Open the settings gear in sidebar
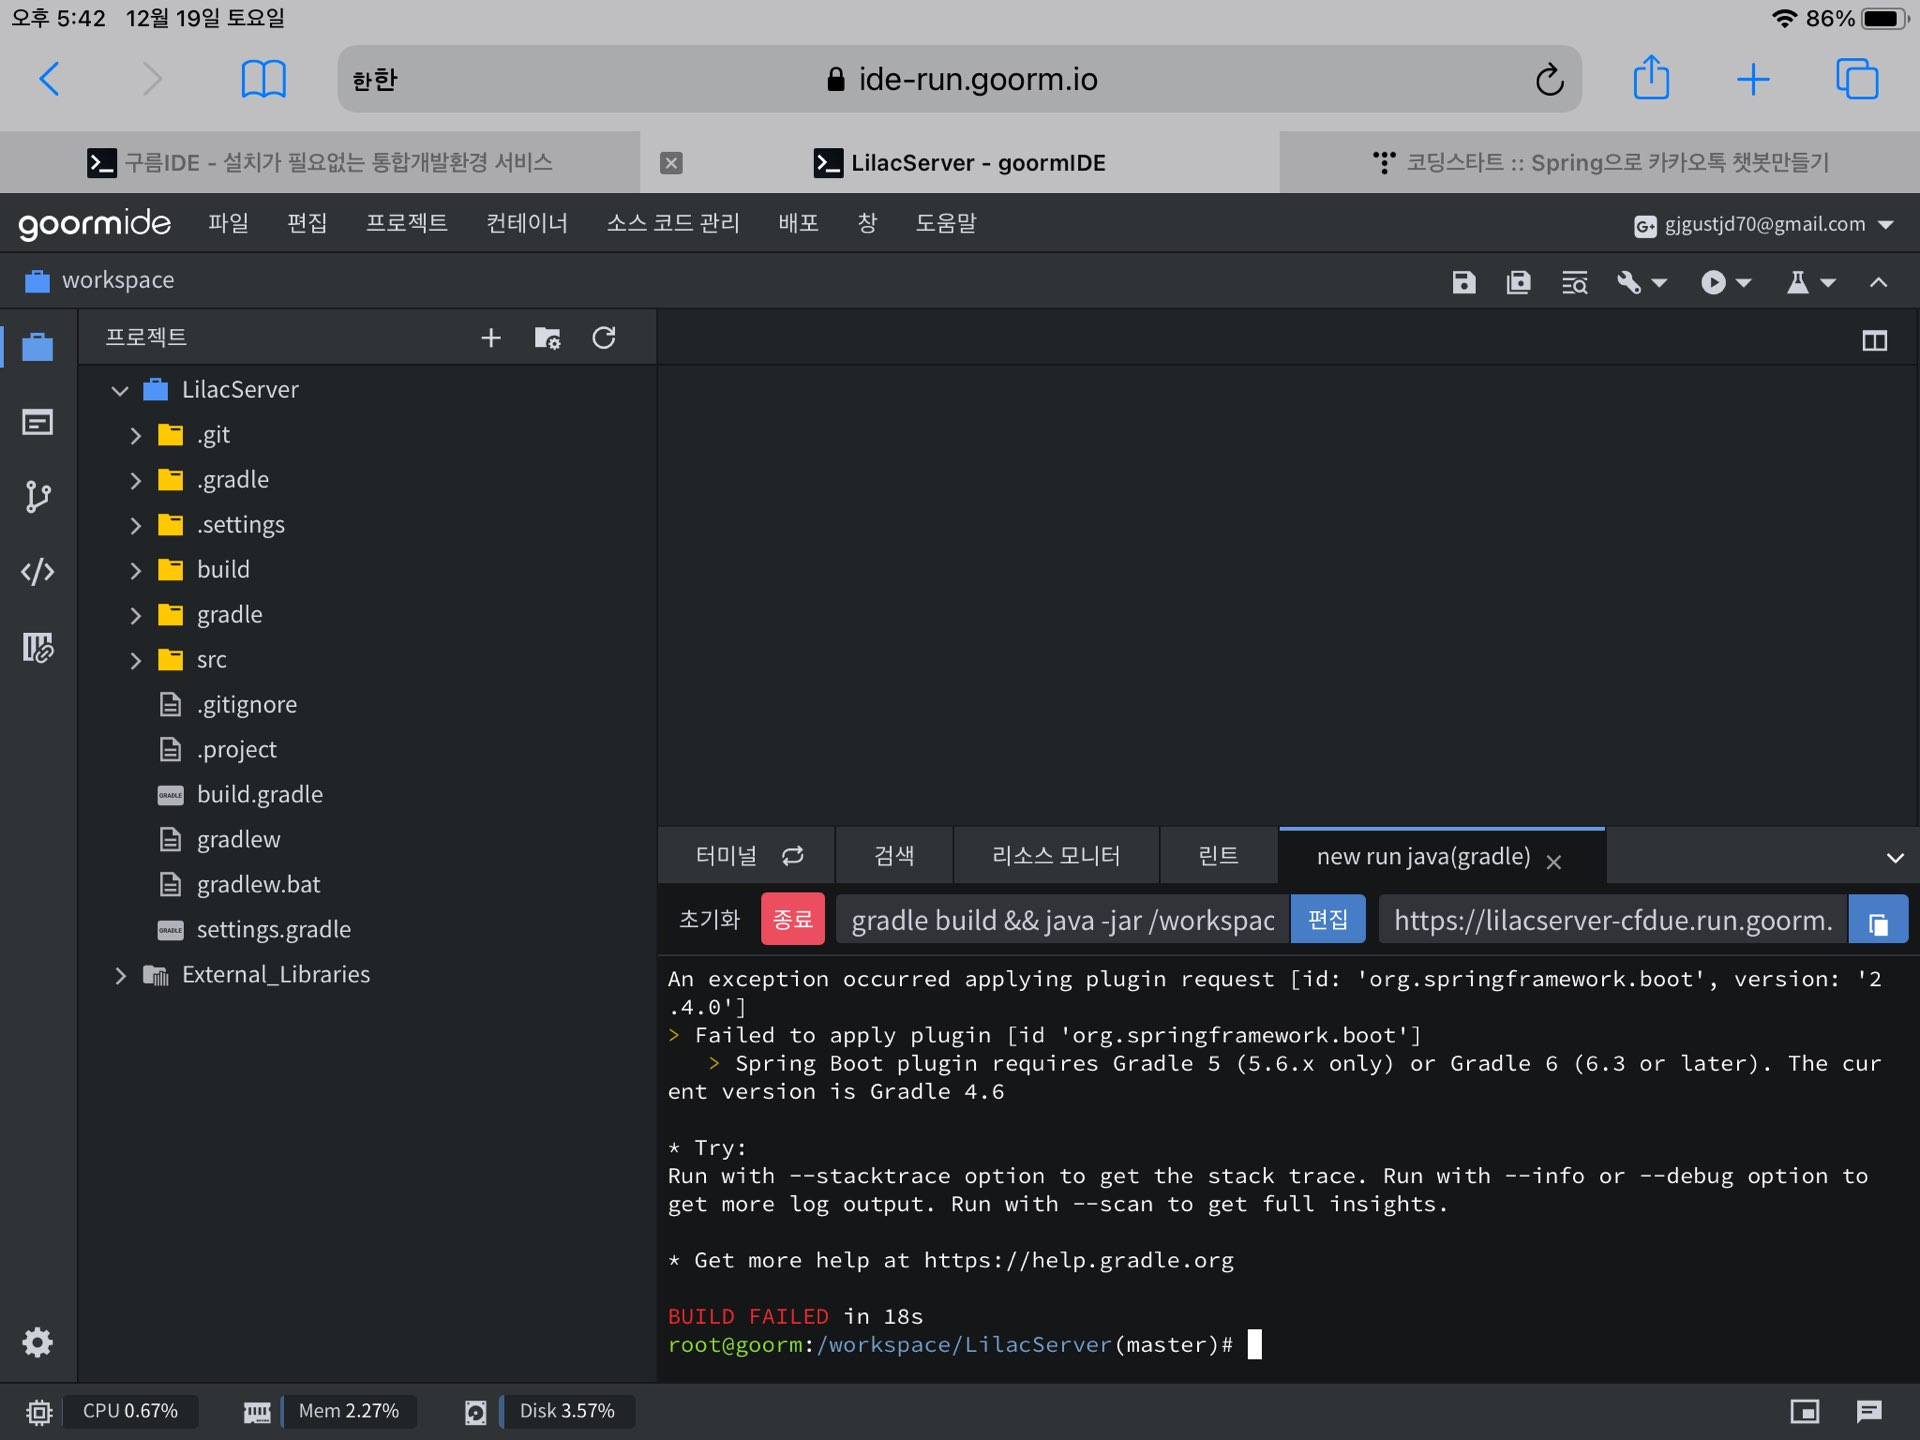This screenshot has width=1920, height=1440. tap(38, 1342)
